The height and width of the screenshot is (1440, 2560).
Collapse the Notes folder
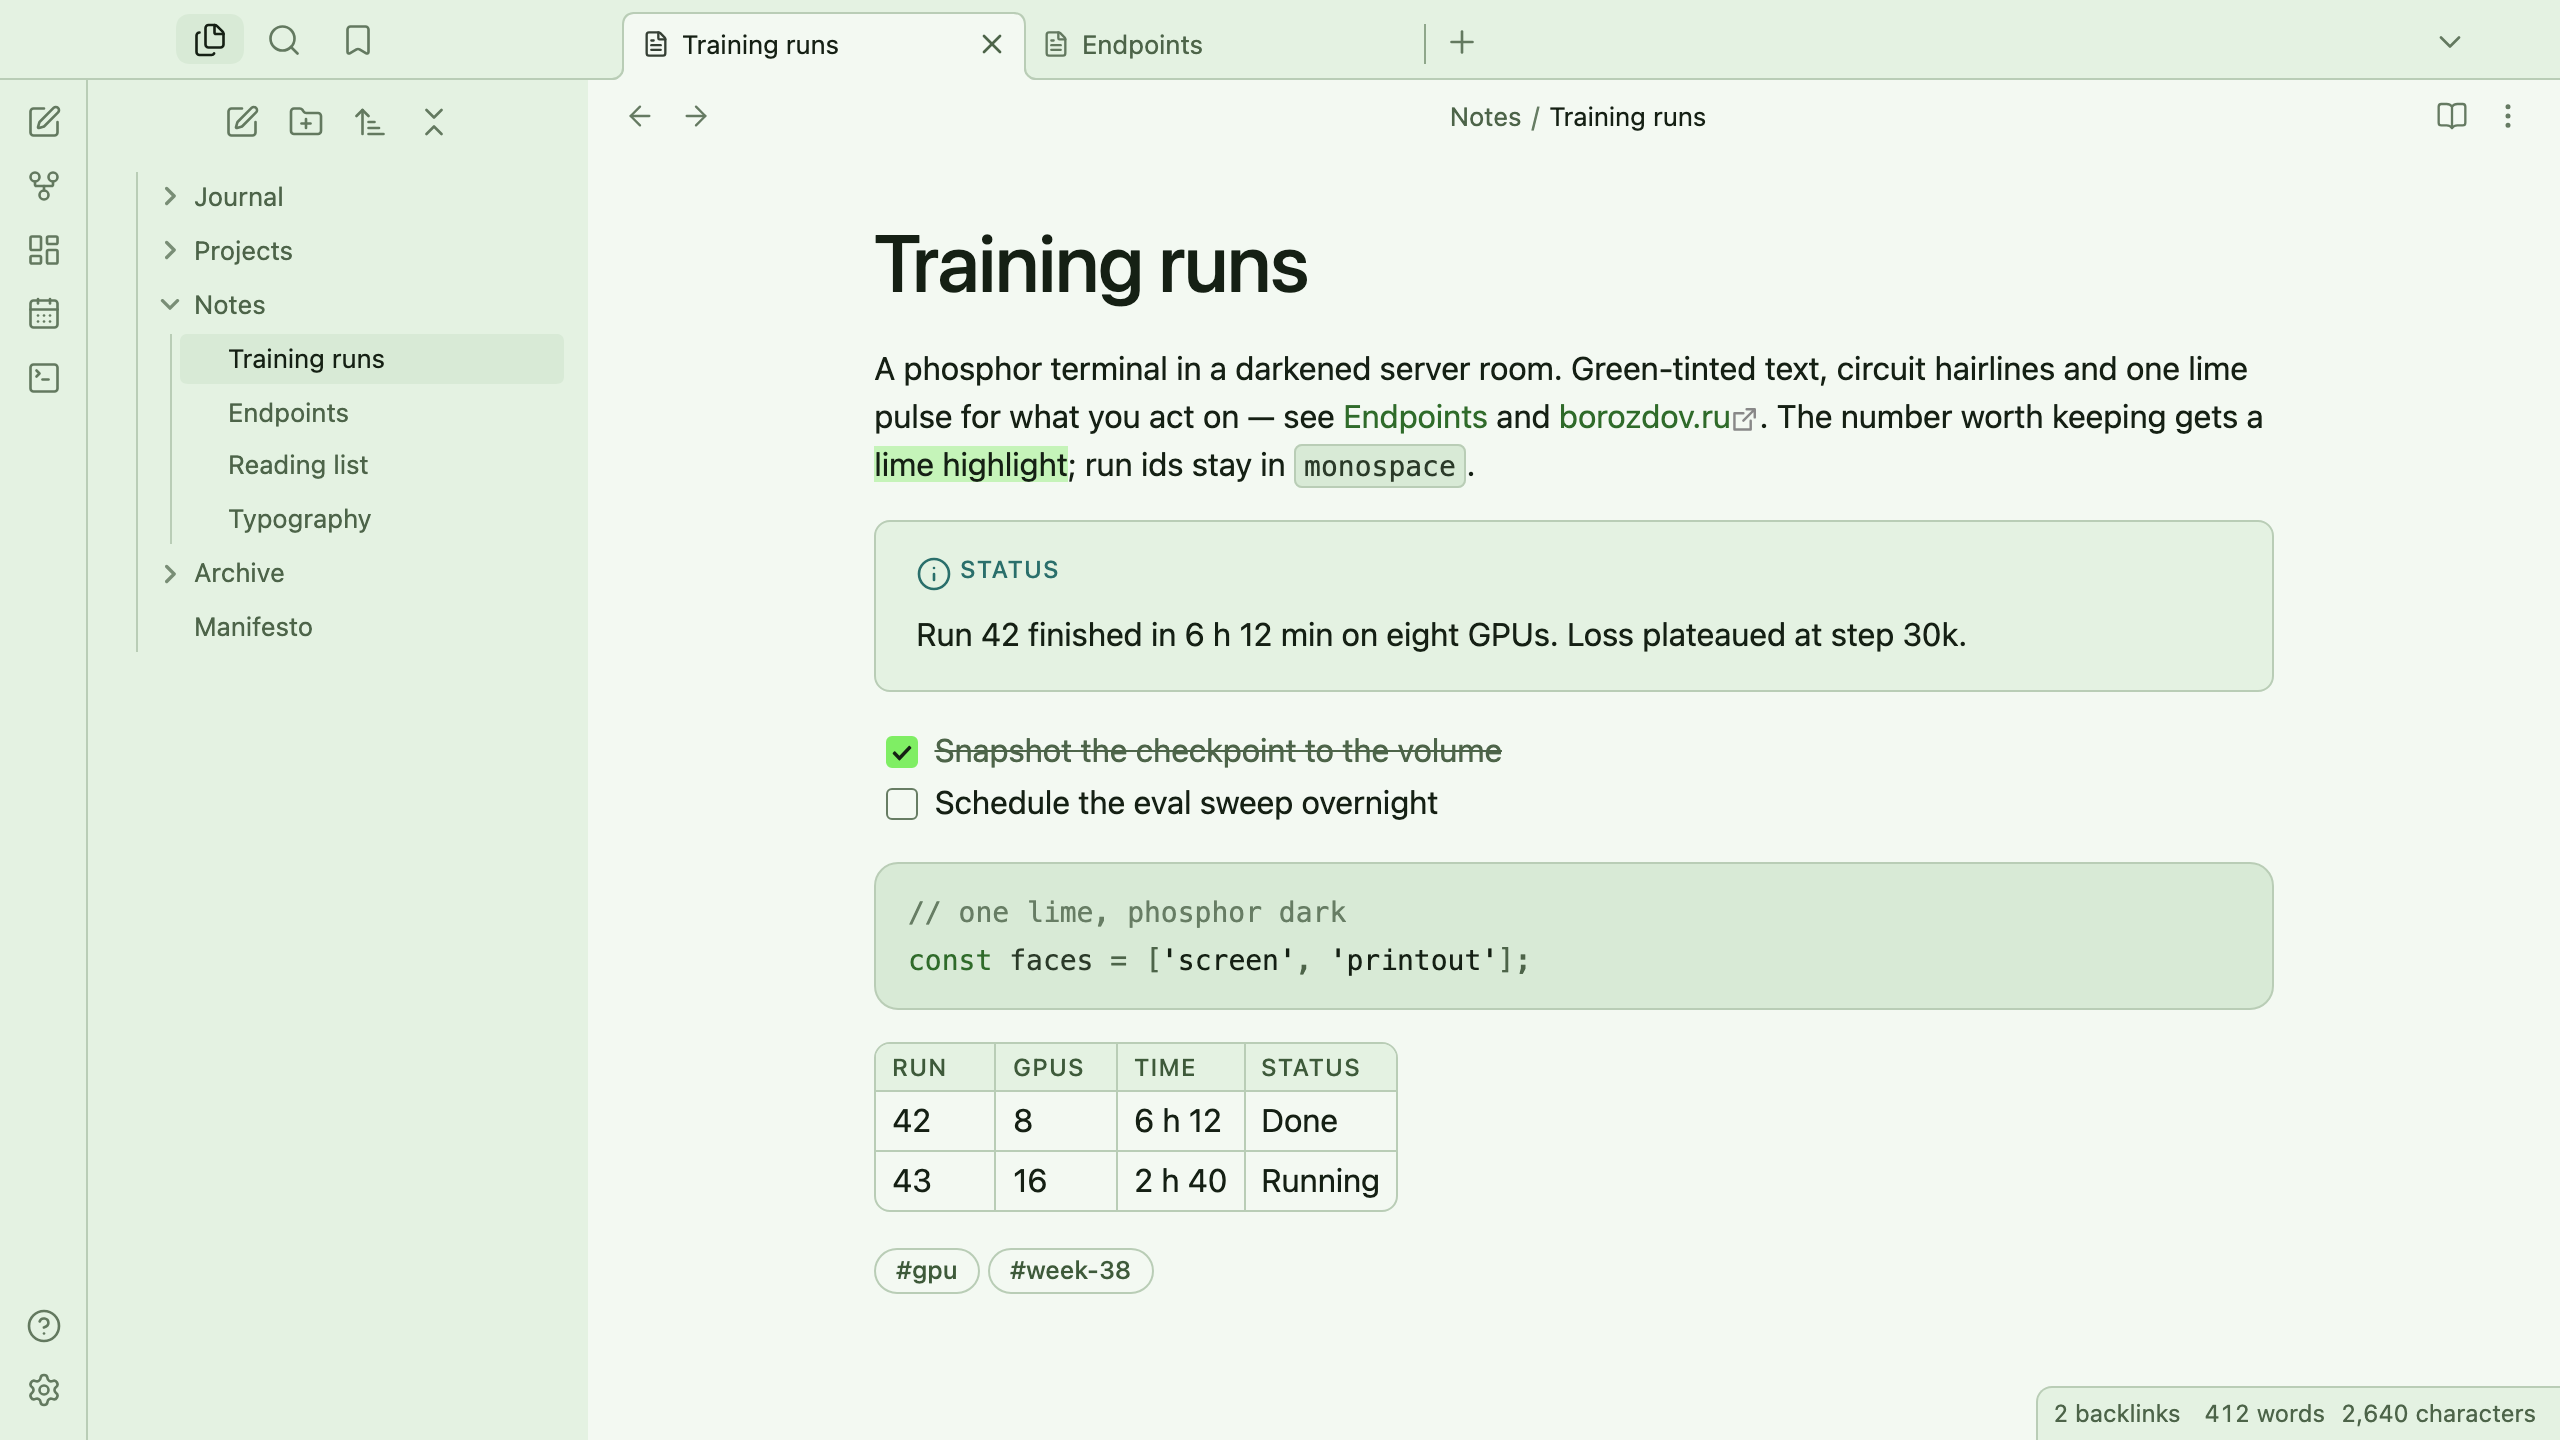(x=170, y=304)
